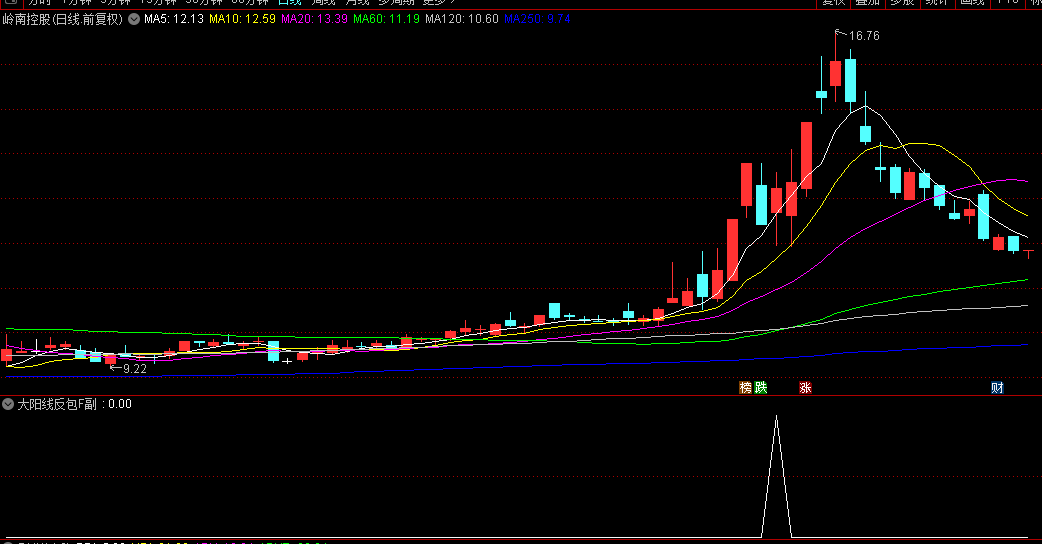
Task: Select the 岭南控股(日线.前复权) chart title
Action: tap(62, 19)
